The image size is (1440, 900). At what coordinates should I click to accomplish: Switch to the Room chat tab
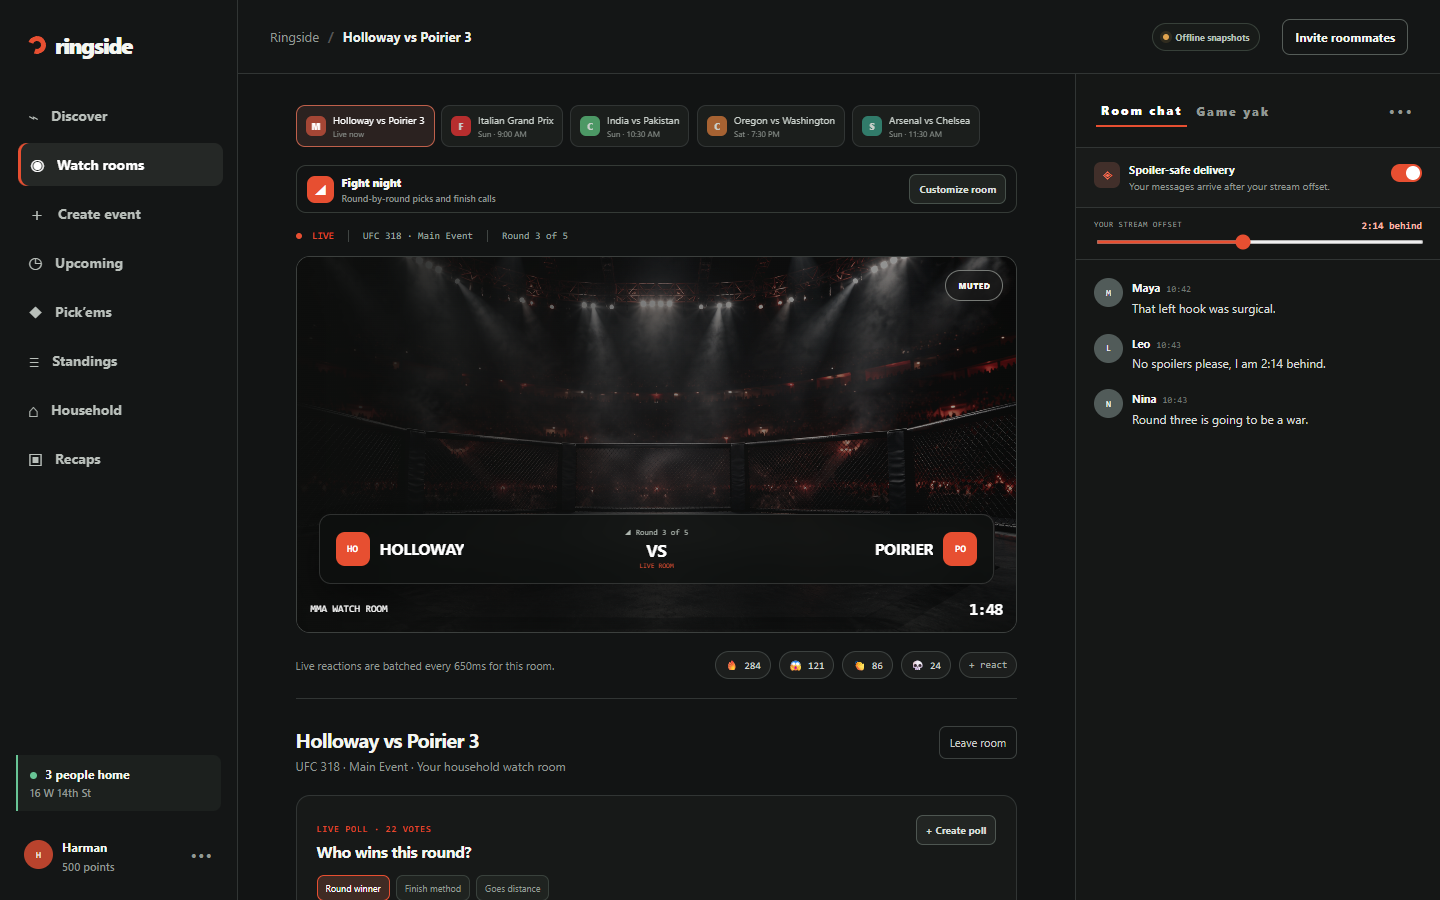1141,112
